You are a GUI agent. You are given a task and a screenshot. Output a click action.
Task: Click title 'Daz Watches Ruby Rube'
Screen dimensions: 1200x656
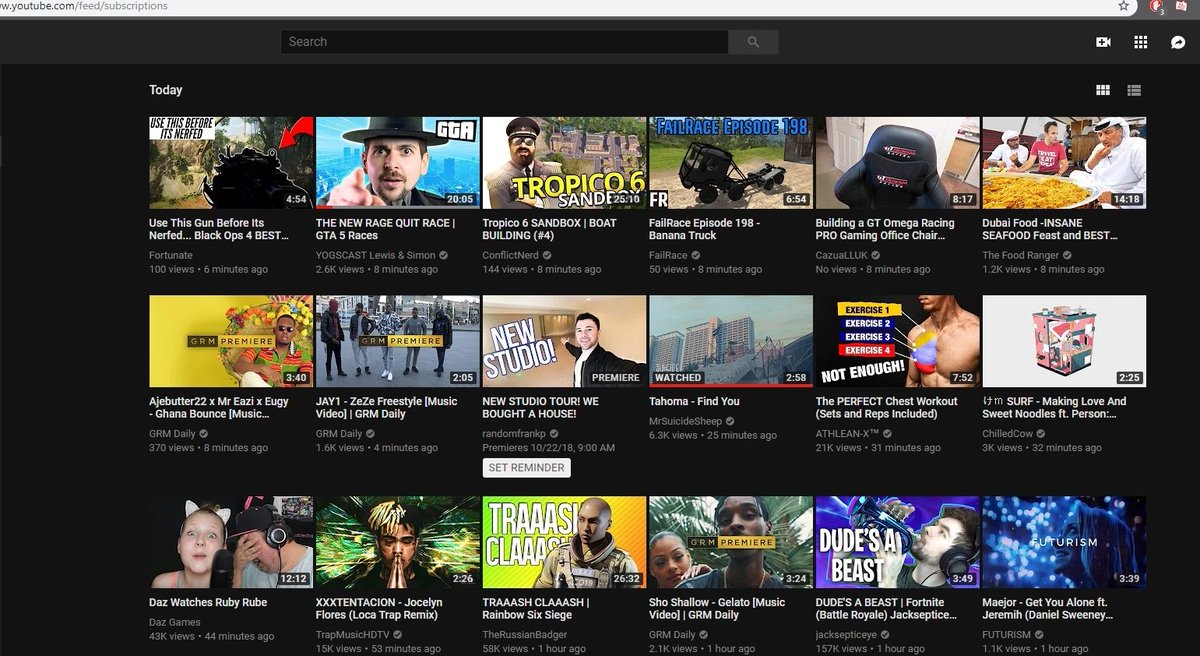pos(208,603)
